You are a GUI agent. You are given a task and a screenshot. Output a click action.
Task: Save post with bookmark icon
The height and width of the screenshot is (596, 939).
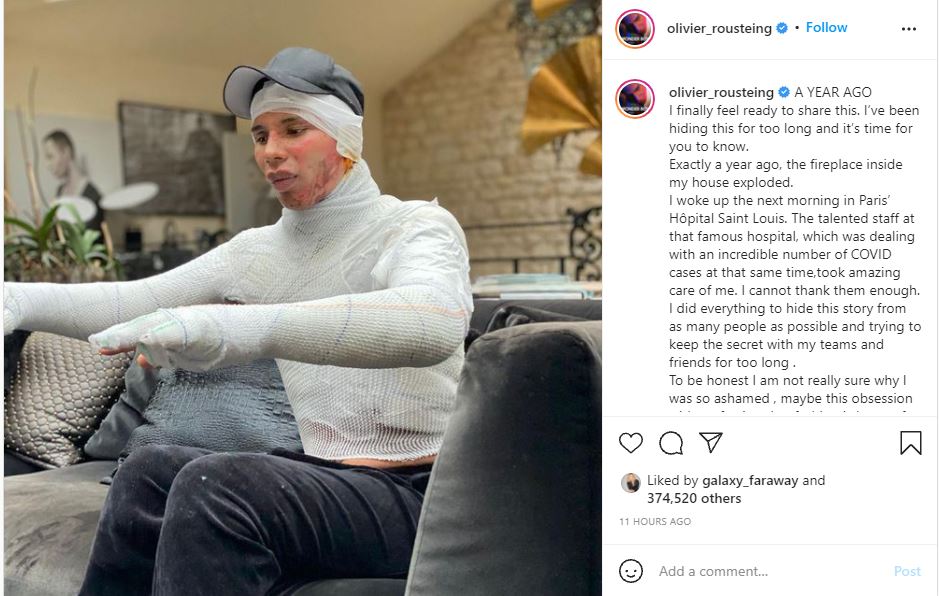click(910, 443)
